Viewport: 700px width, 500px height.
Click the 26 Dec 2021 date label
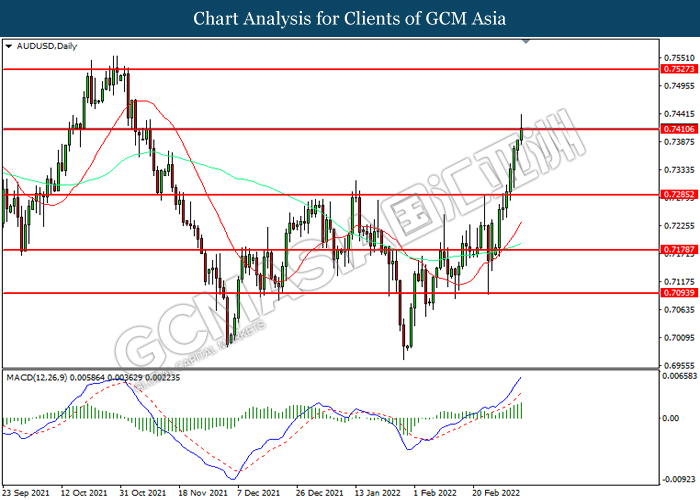(320, 493)
